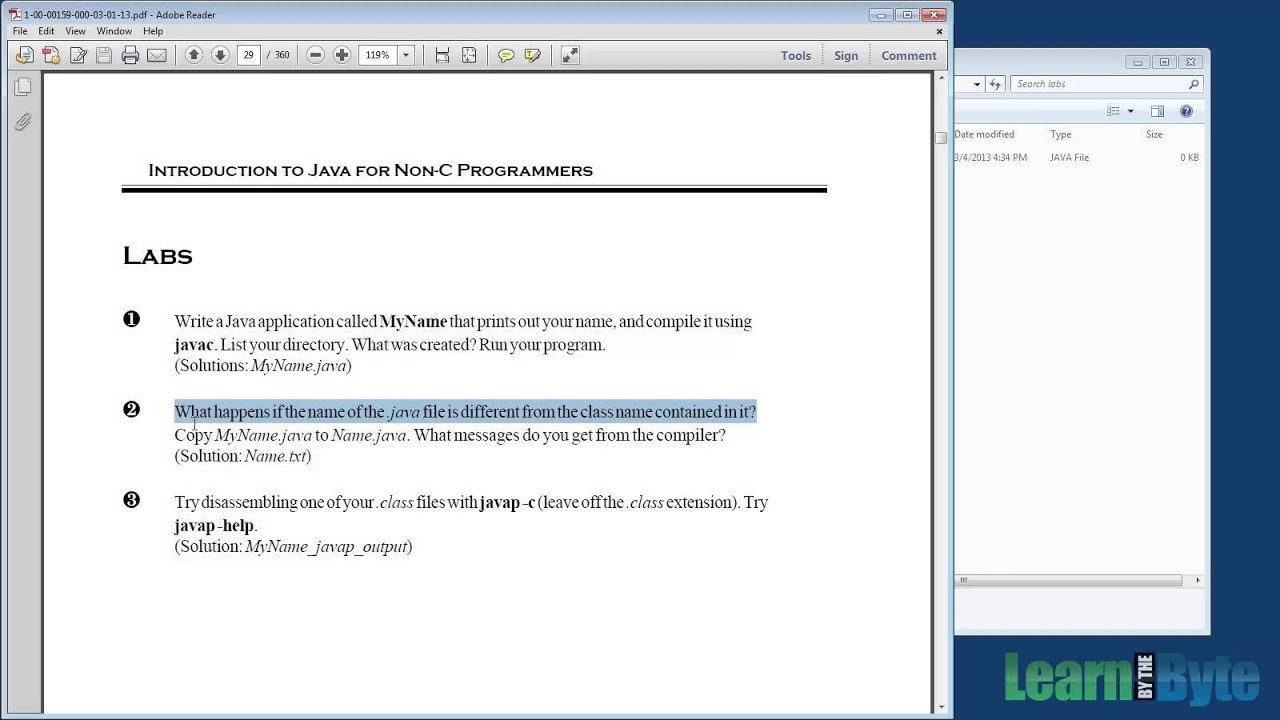Open Explorer view options dropdown arrow
The width and height of the screenshot is (1280, 720).
(1130, 111)
